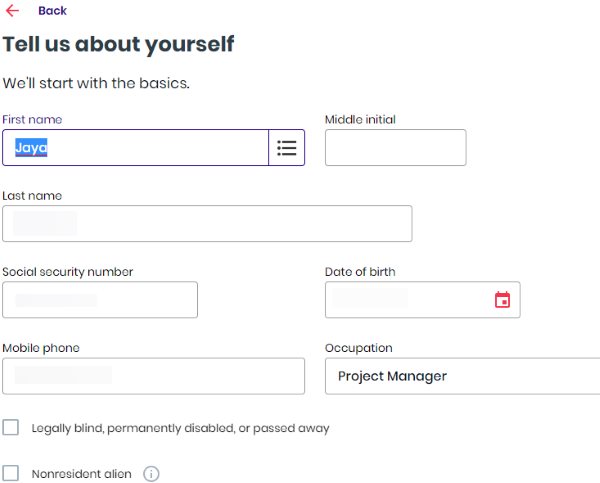Open the Date of birth calendar picker

click(x=502, y=300)
